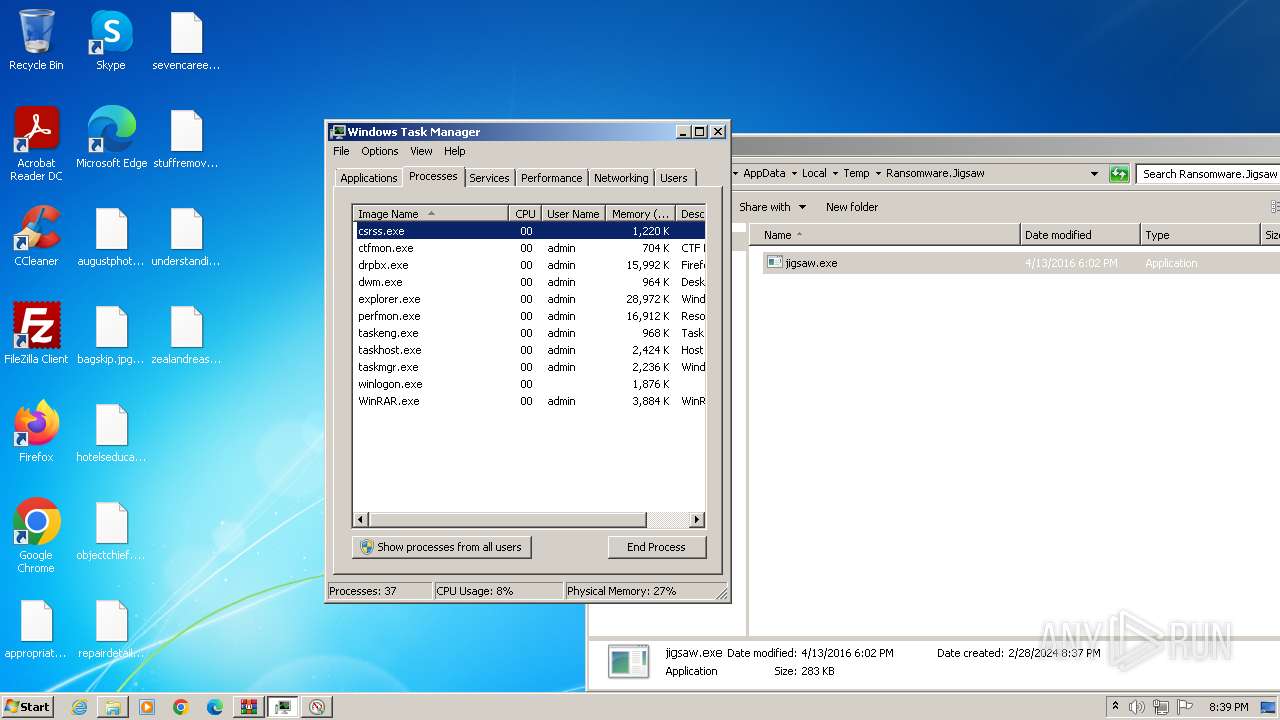Select the repairdetail file on desktop

pyautogui.click(x=111, y=628)
